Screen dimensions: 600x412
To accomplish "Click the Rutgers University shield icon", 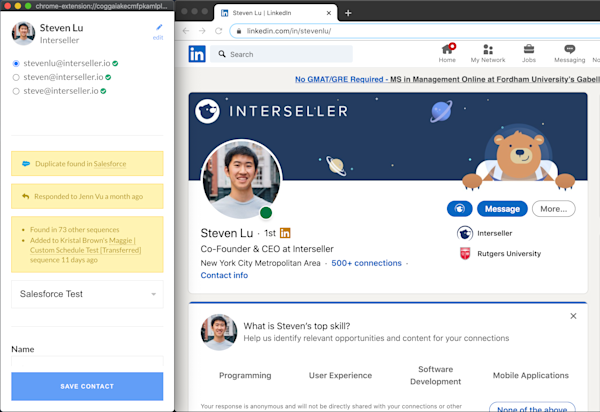I will point(465,254).
